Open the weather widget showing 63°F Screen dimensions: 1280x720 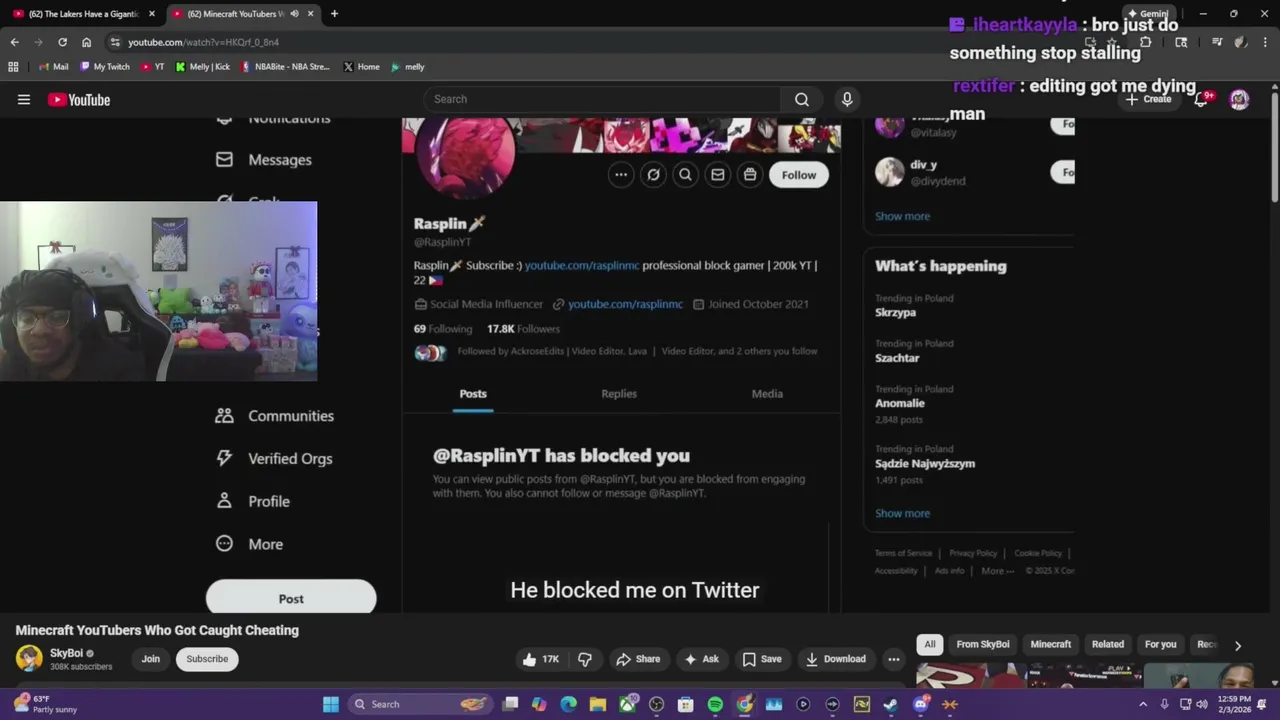[x=46, y=704]
